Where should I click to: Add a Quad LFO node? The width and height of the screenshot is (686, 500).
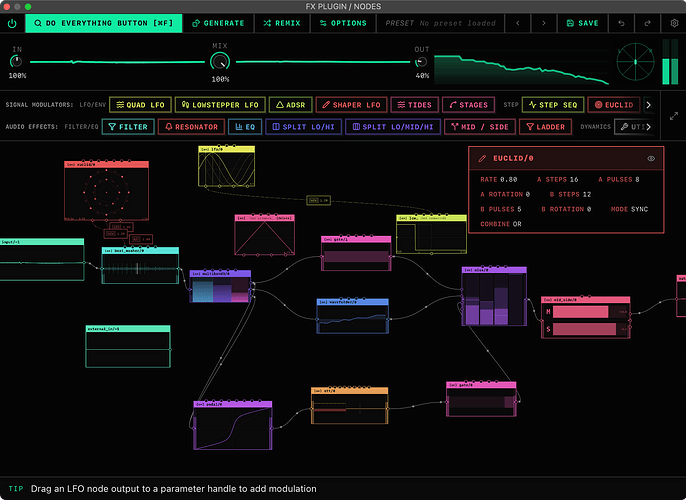[140, 105]
